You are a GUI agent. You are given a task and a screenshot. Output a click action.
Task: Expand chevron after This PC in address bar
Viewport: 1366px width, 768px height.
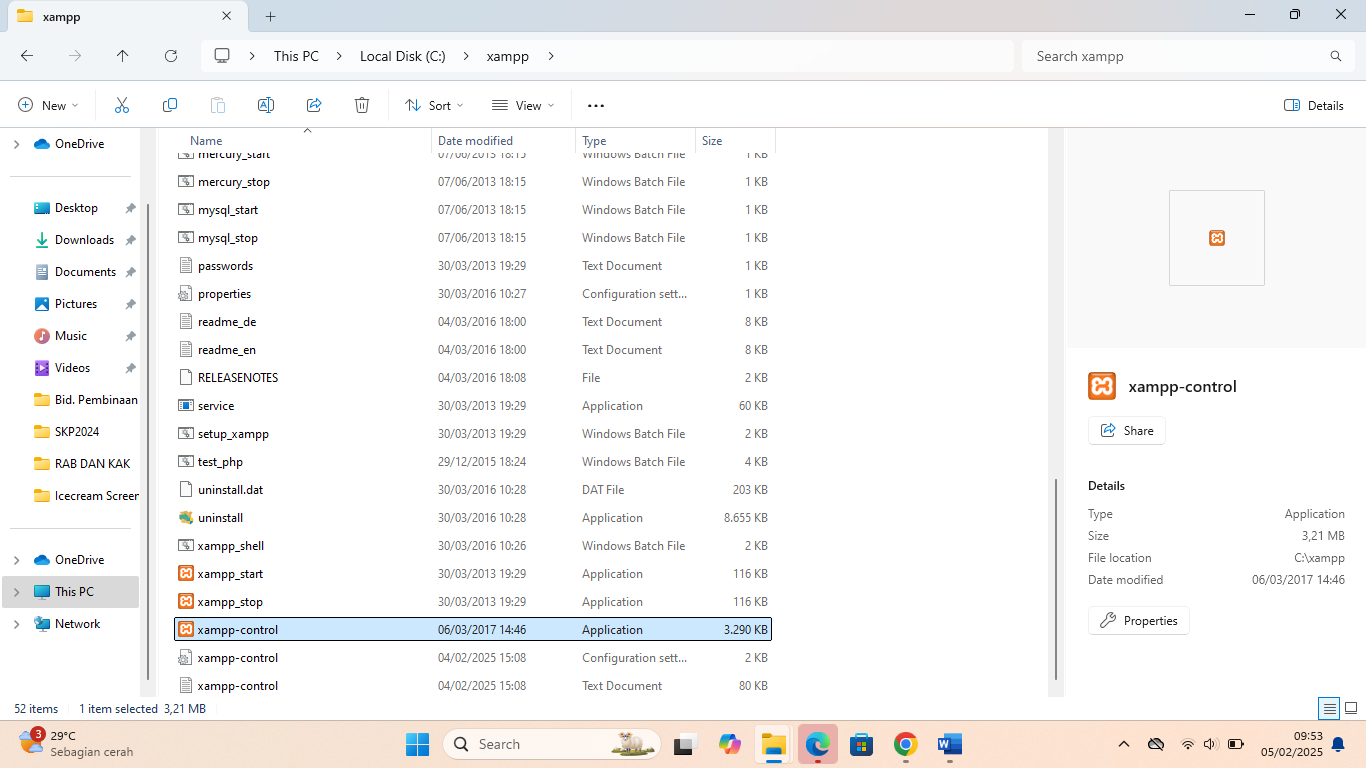point(339,56)
